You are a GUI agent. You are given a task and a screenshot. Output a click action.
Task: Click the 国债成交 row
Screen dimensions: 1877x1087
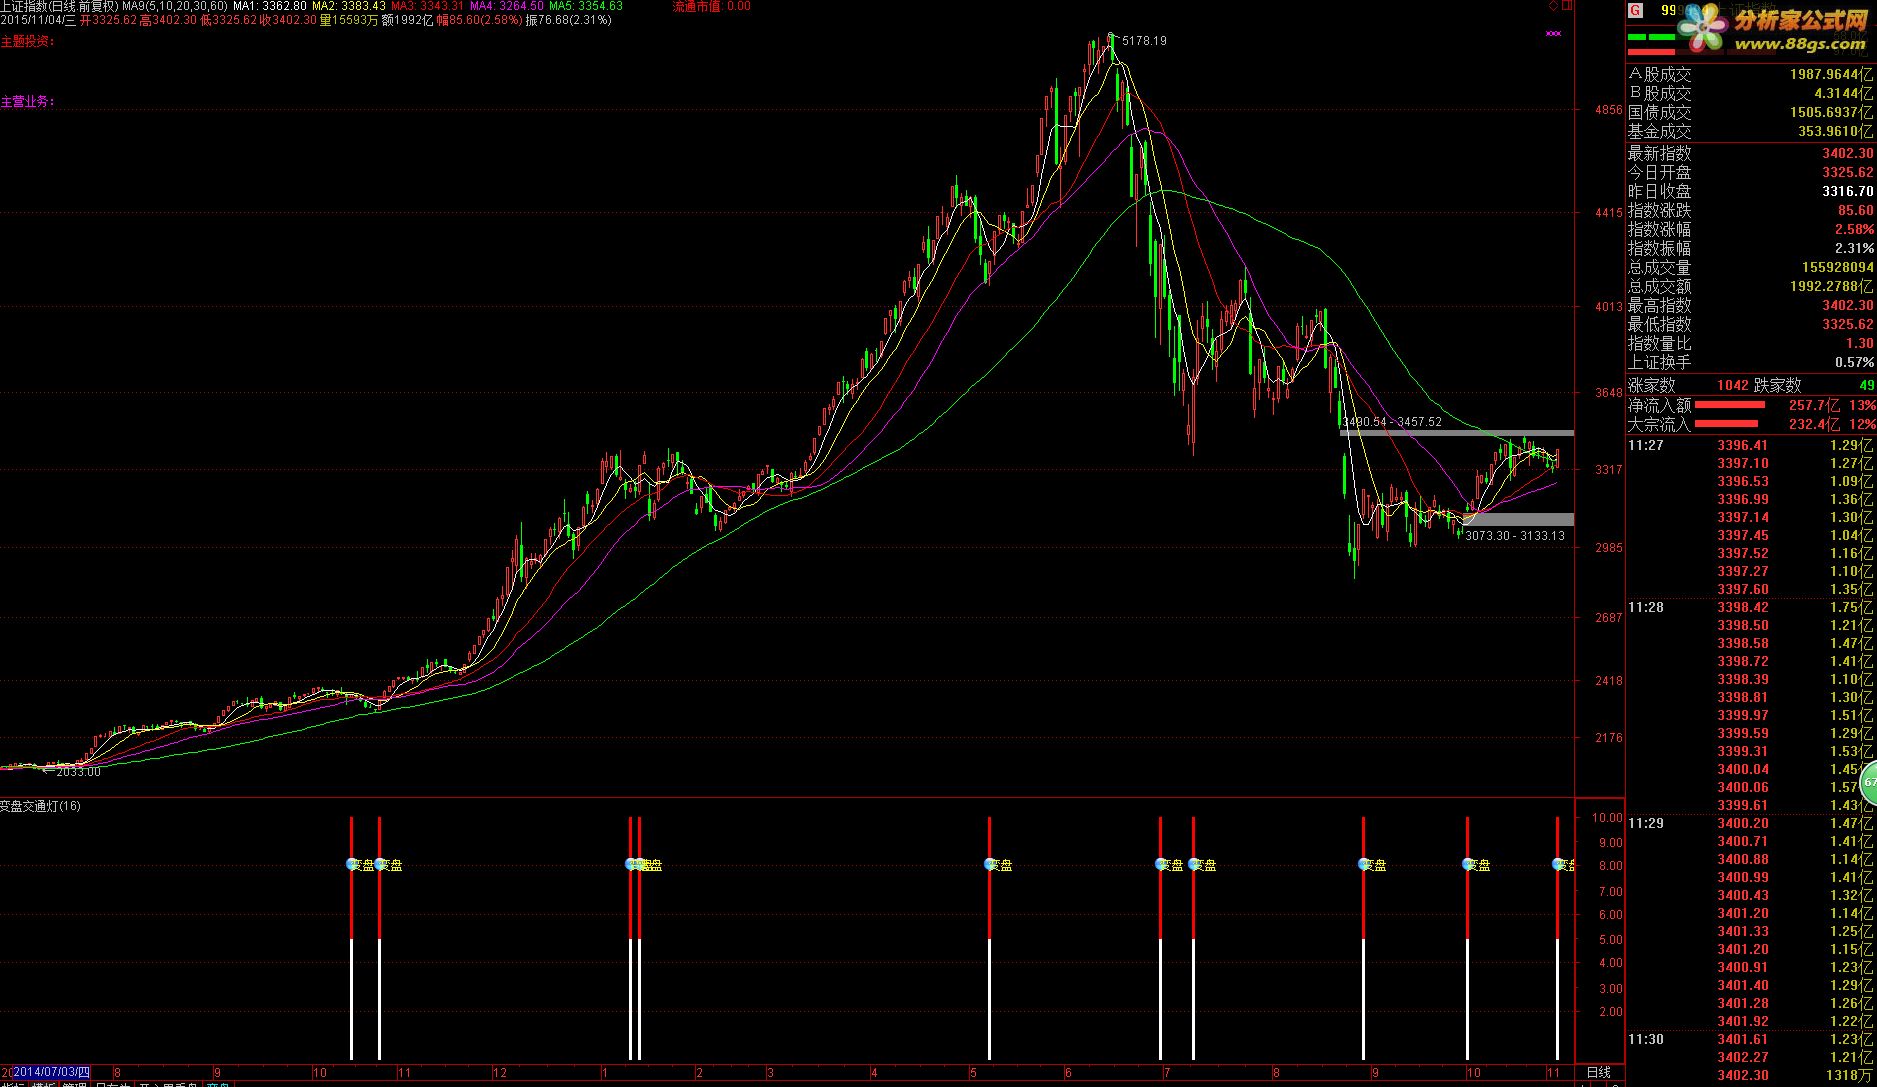(x=1751, y=112)
